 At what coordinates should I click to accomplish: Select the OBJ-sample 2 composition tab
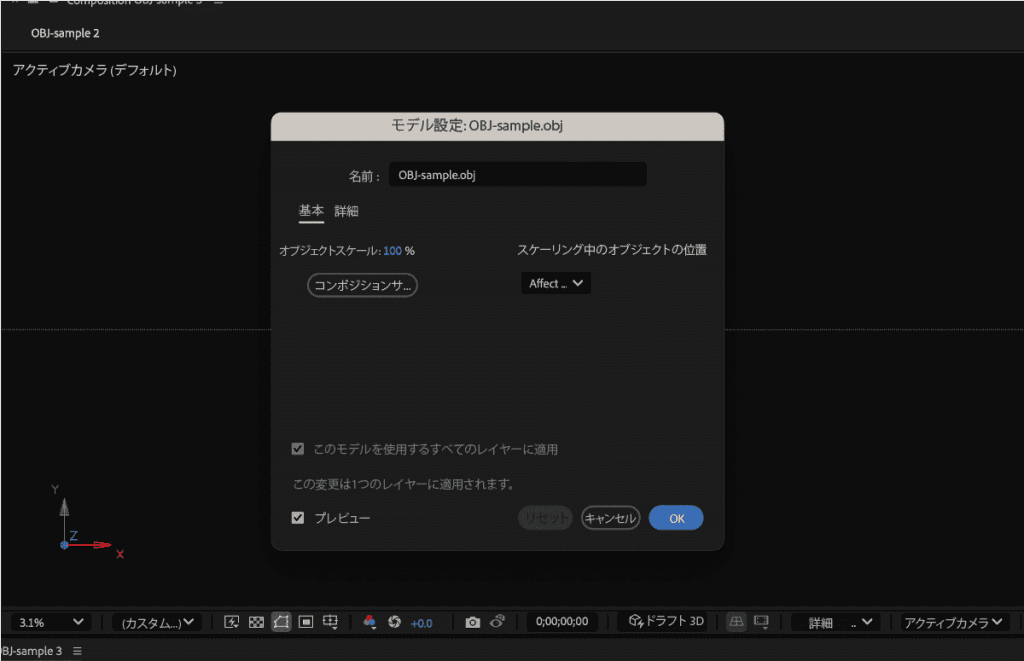click(65, 33)
